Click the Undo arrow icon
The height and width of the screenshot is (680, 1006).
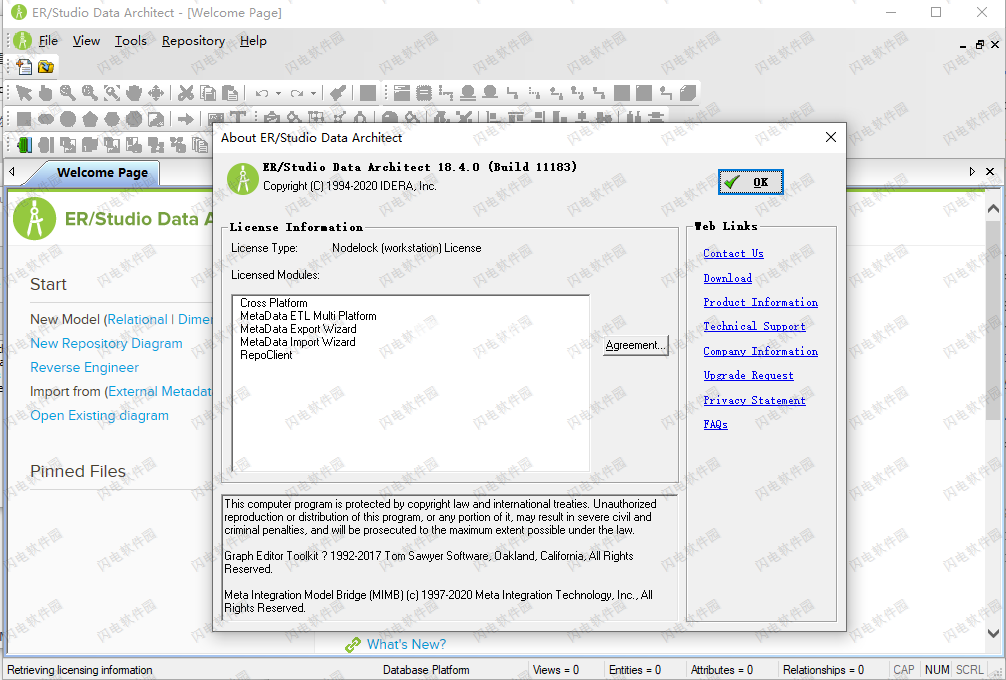[x=262, y=93]
